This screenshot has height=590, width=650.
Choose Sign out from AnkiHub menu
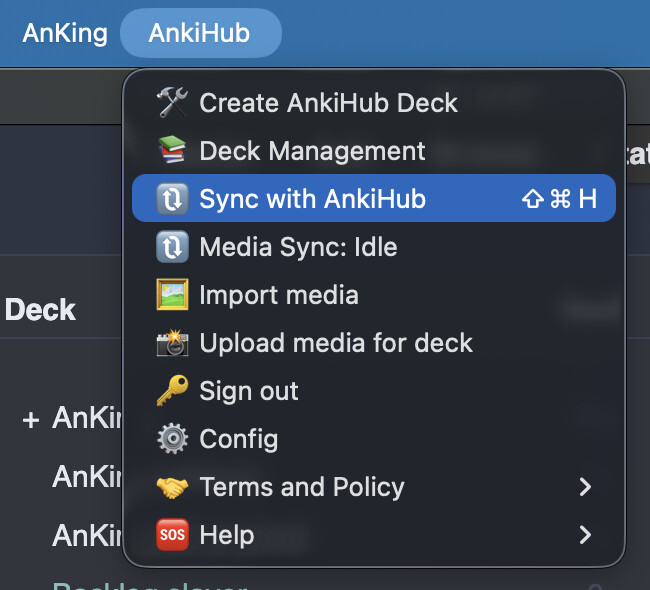click(x=249, y=391)
